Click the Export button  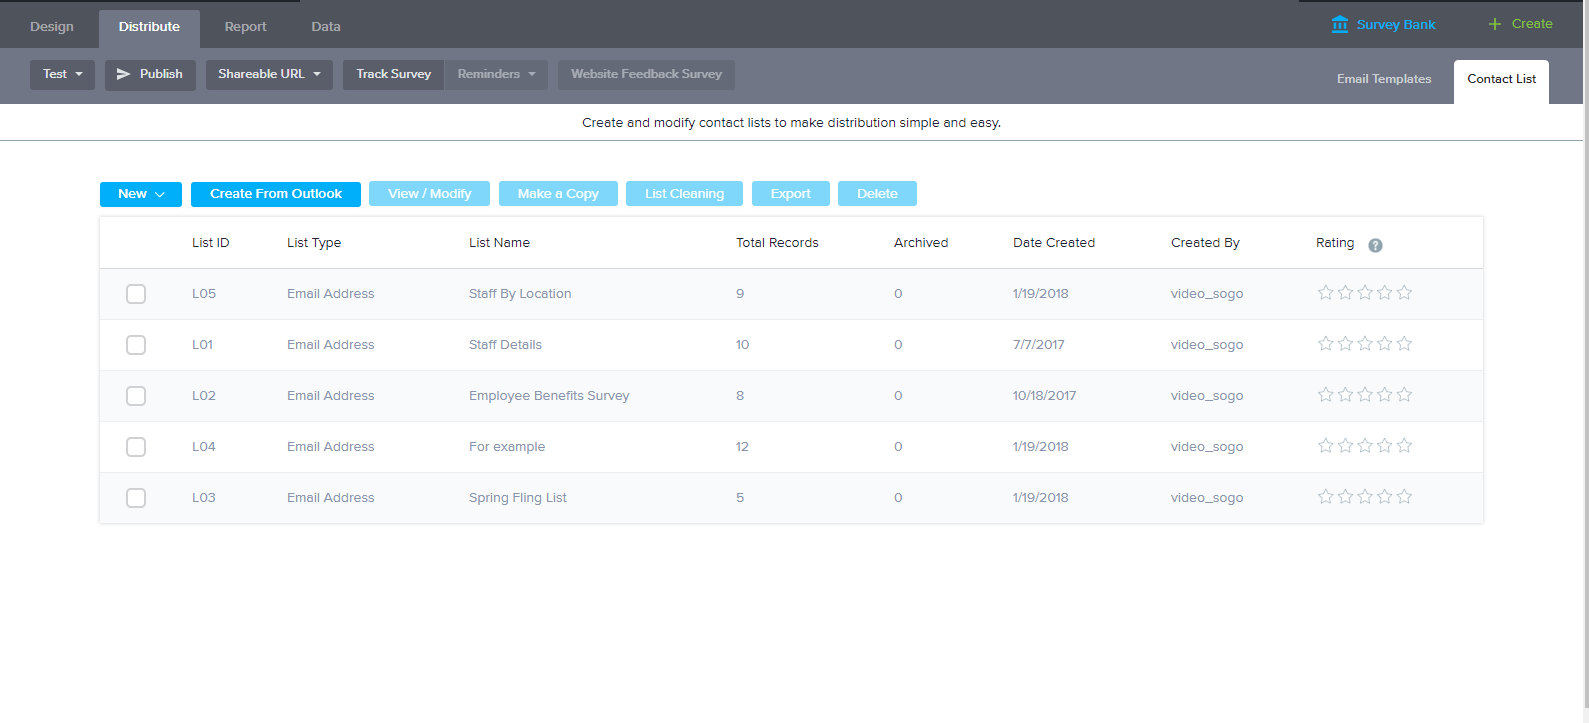[790, 194]
